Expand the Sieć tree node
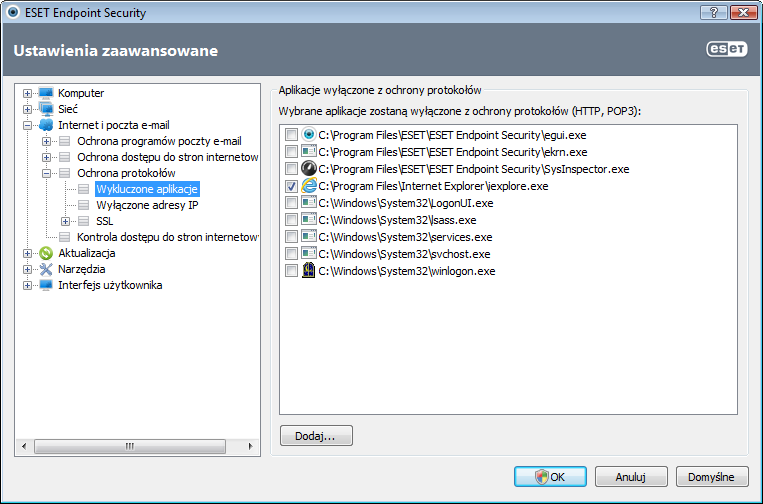Screen dimensions: 763x504 click(27, 109)
